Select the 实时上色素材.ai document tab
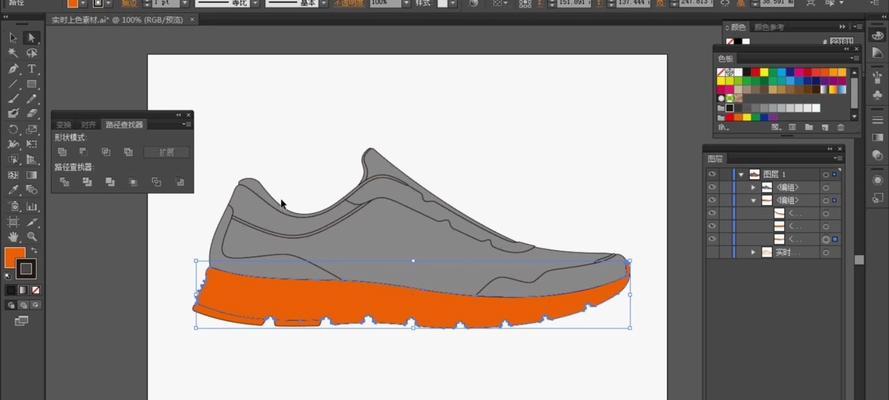 coord(118,19)
